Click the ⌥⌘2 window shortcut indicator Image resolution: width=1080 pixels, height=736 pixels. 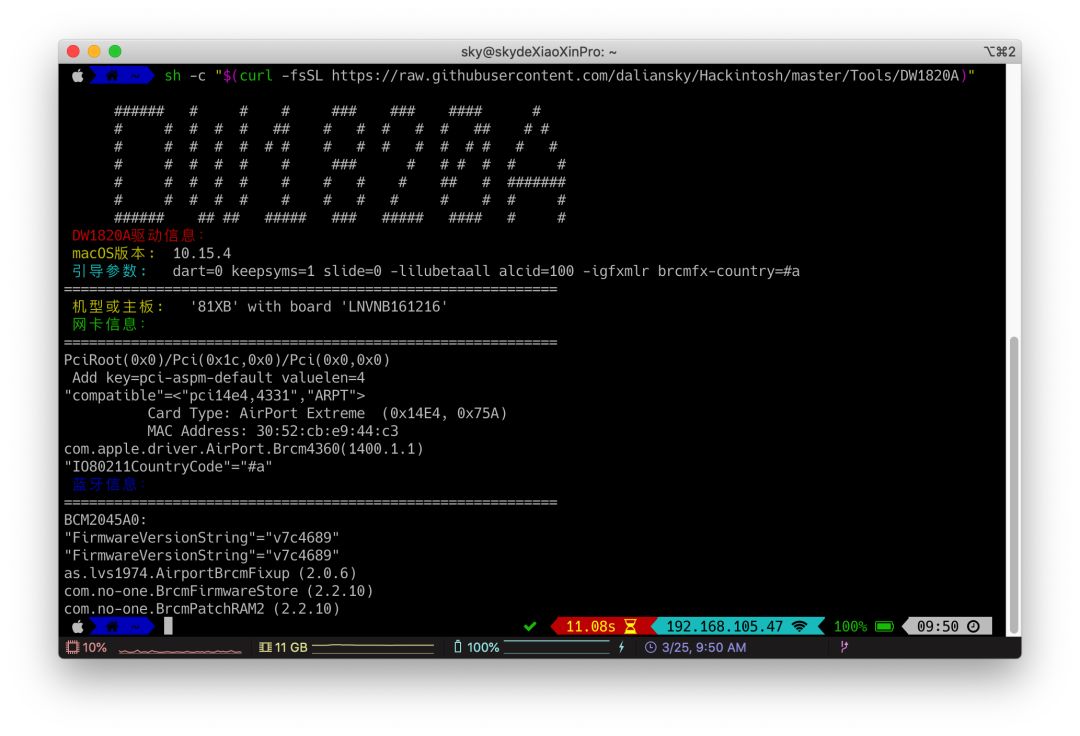click(999, 52)
